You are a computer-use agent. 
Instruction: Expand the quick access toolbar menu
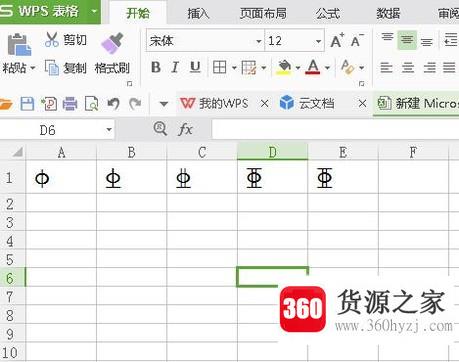tap(164, 104)
